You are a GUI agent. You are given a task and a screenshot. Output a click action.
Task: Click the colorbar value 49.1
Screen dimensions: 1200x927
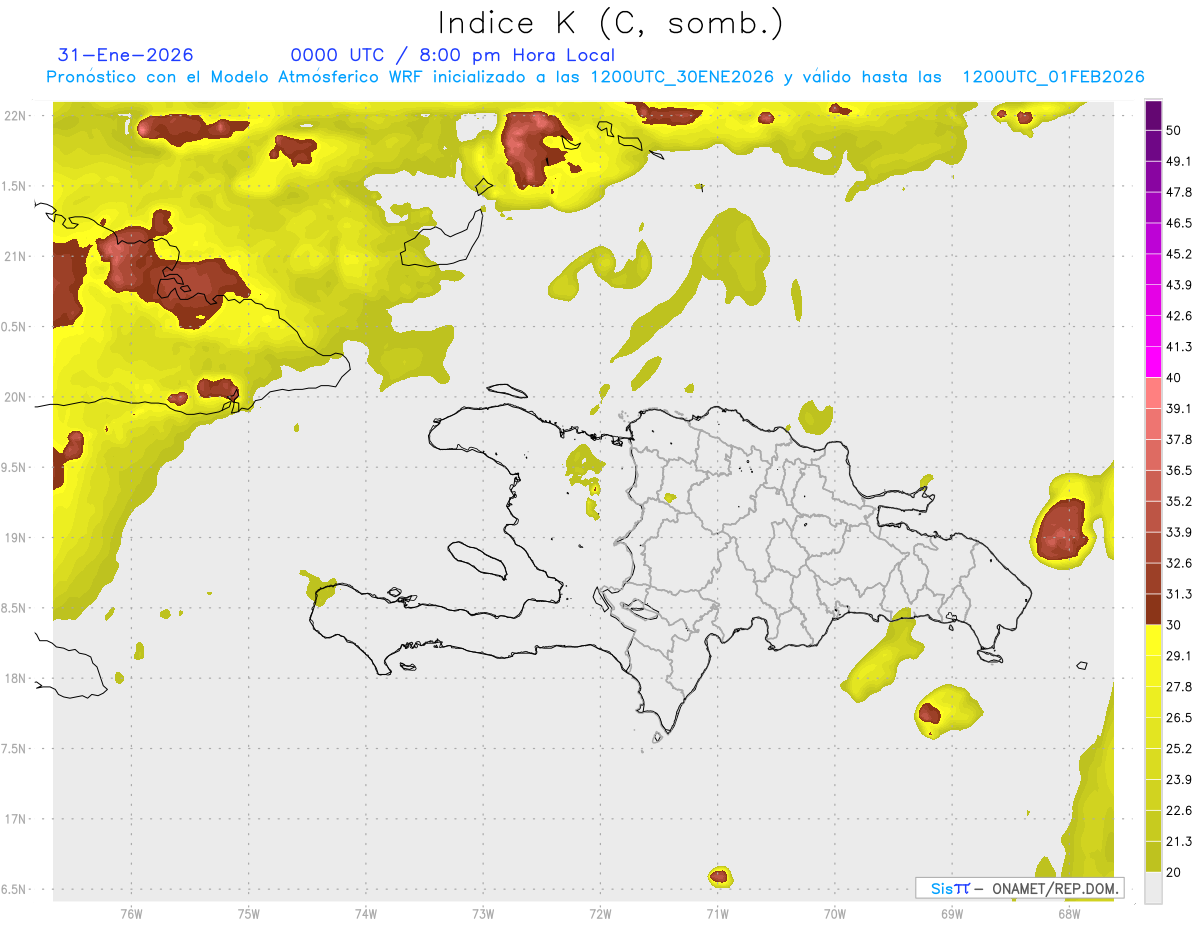point(1178,161)
